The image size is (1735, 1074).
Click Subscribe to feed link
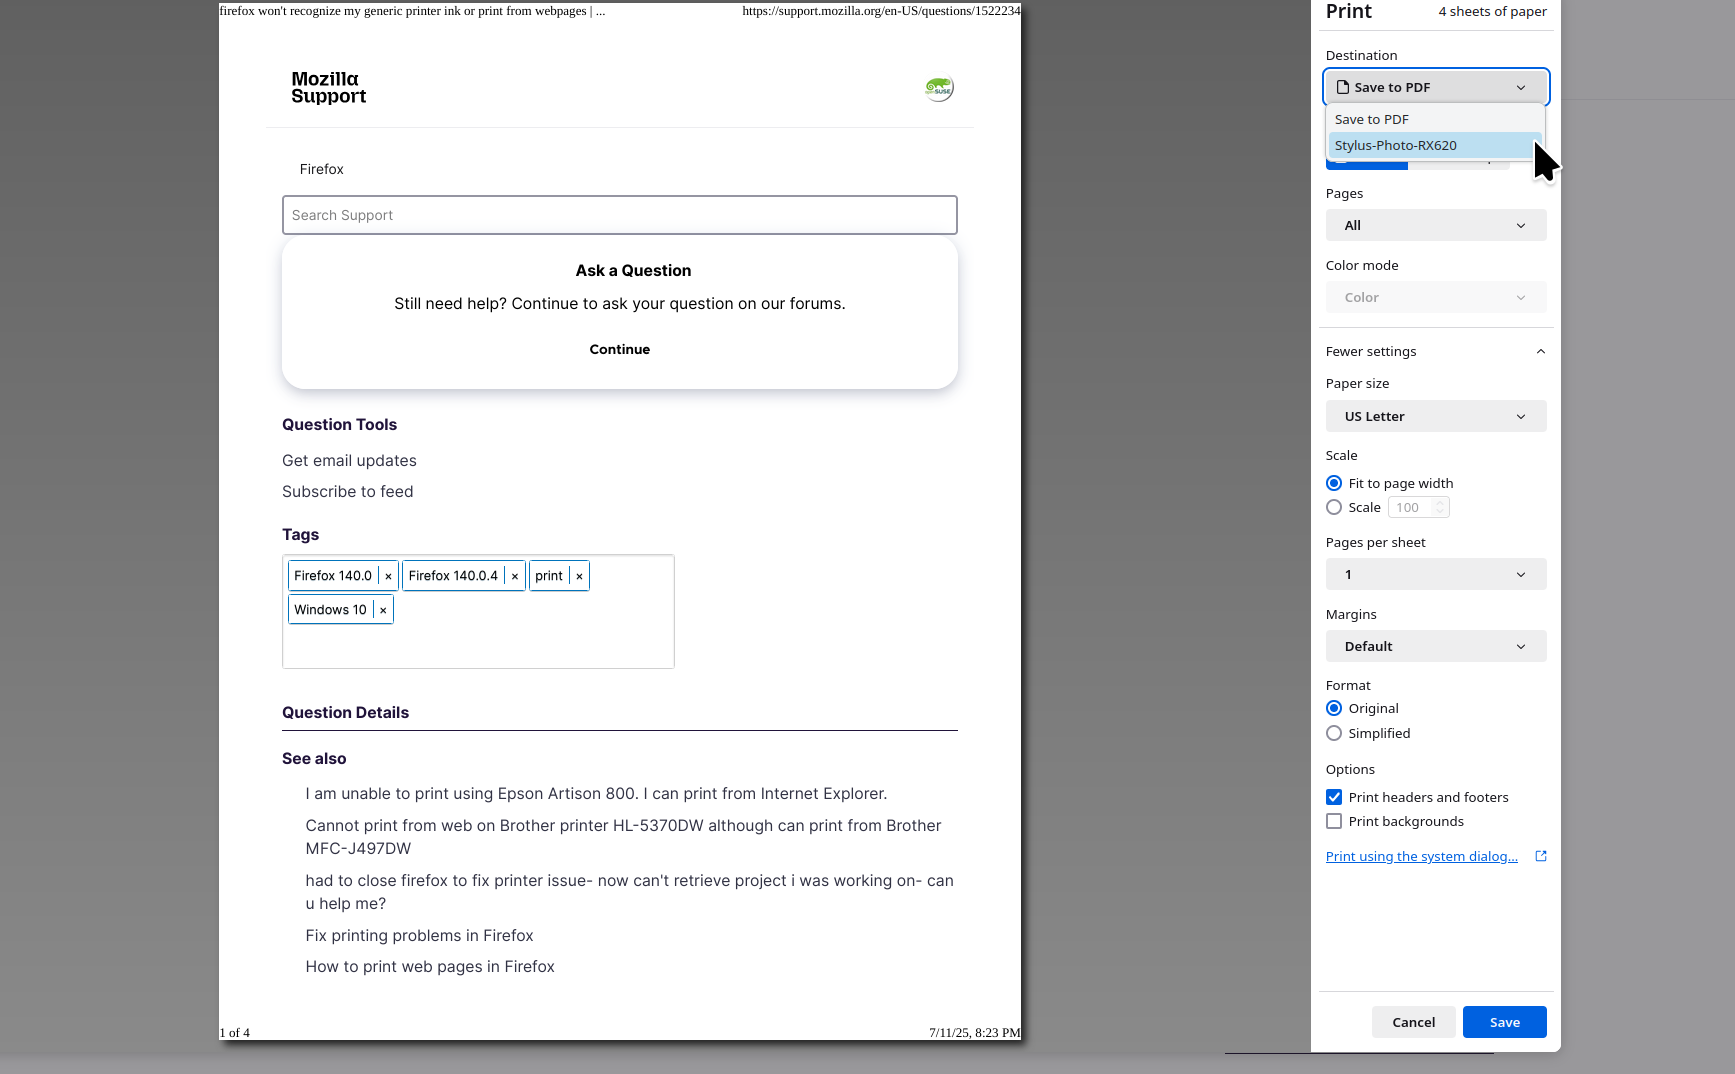347,491
